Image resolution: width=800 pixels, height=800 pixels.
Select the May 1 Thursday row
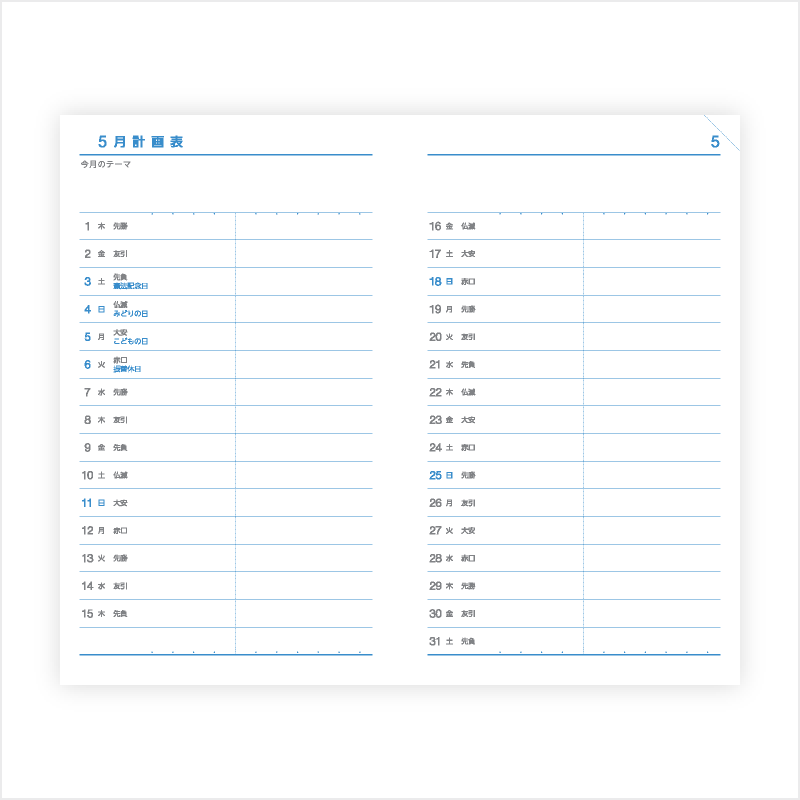click(226, 226)
